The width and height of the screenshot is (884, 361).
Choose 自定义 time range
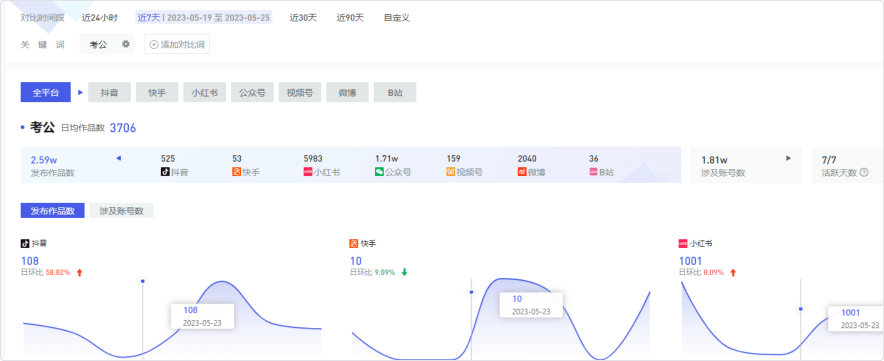[397, 17]
